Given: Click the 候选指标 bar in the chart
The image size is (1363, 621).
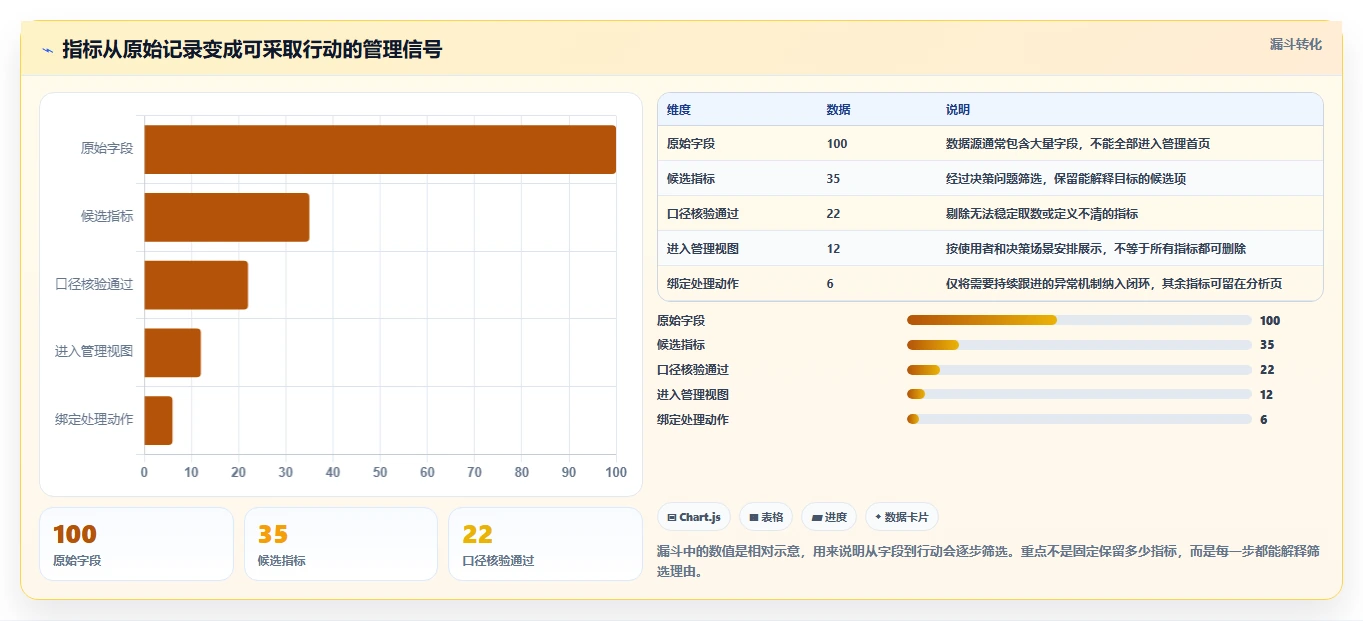Looking at the screenshot, I should pos(227,217).
